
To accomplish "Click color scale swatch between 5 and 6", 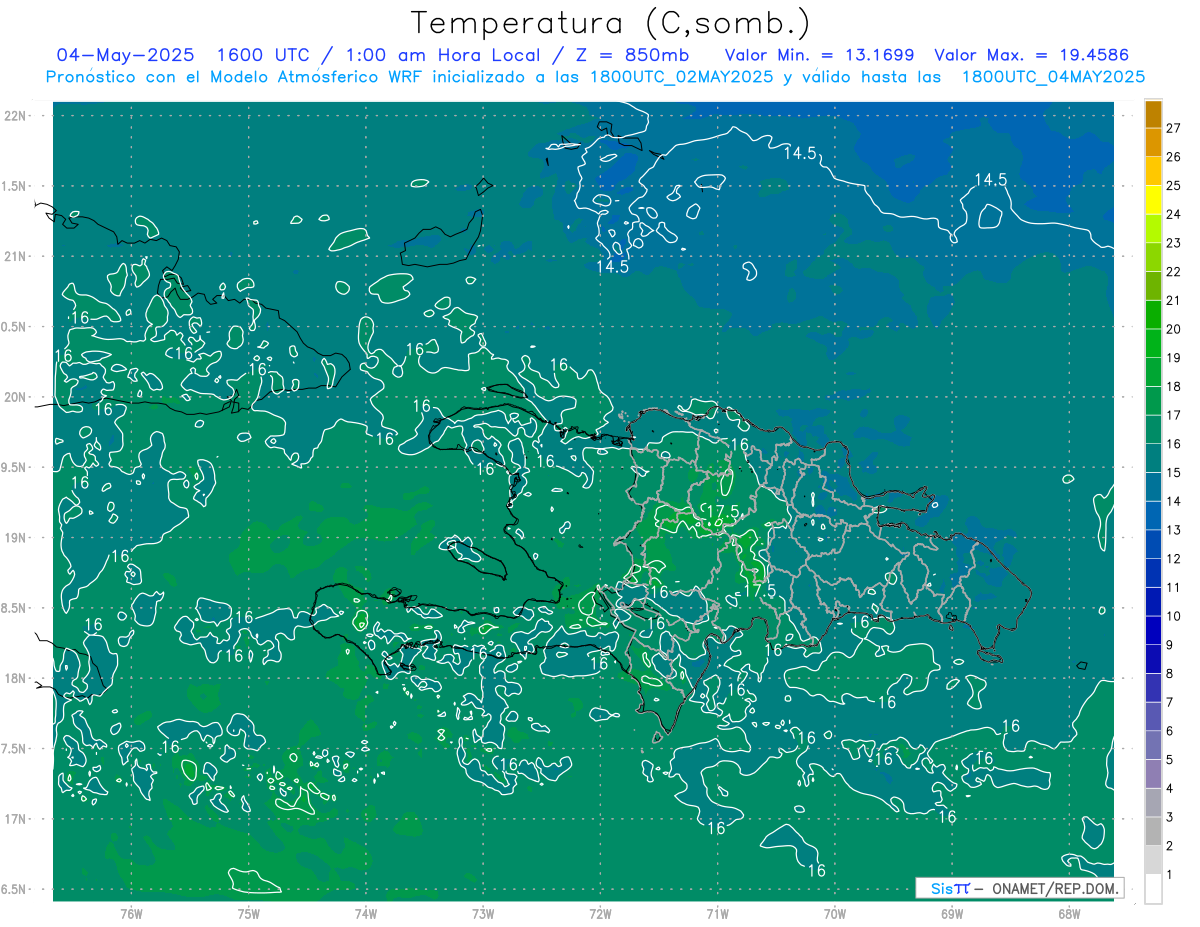I will pyautogui.click(x=1153, y=745).
